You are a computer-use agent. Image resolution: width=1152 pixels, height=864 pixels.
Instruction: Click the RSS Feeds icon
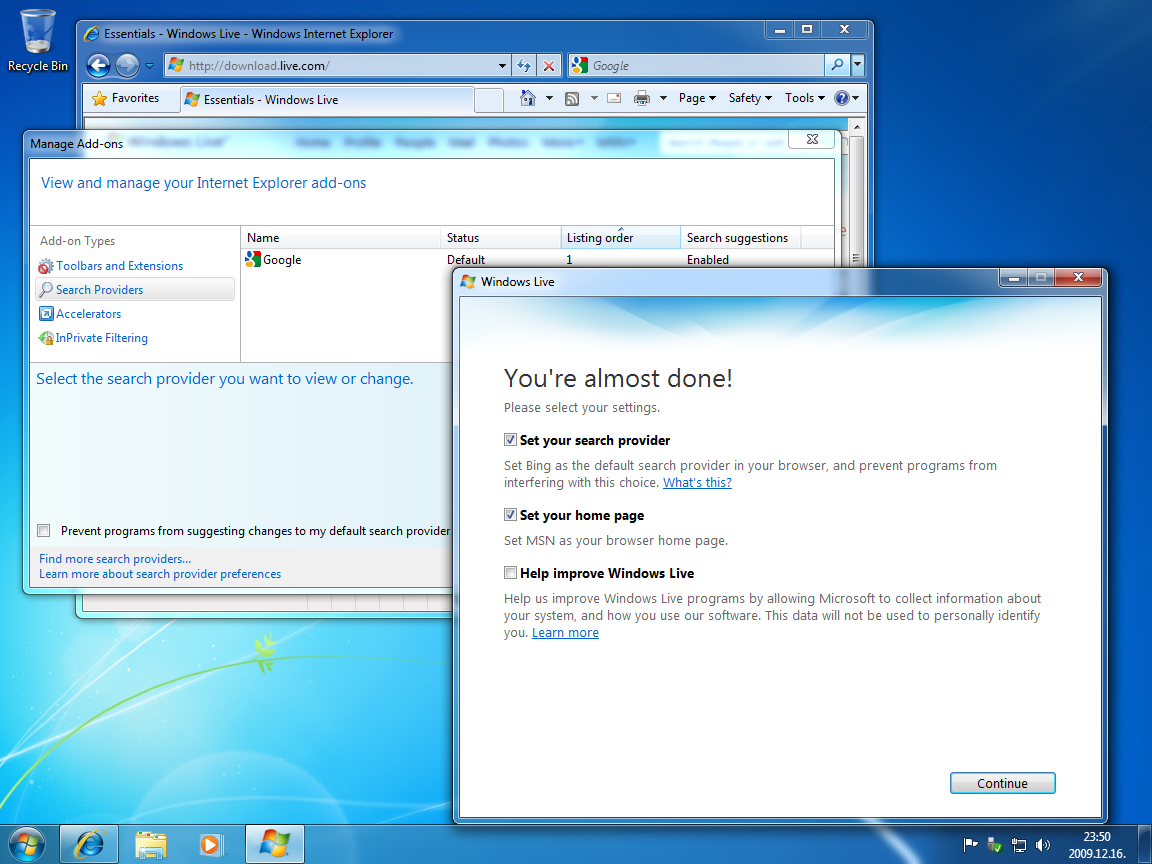pos(572,98)
